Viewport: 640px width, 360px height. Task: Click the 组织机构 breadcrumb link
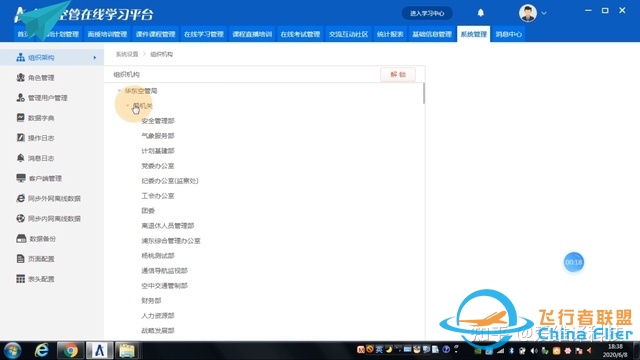click(x=161, y=54)
